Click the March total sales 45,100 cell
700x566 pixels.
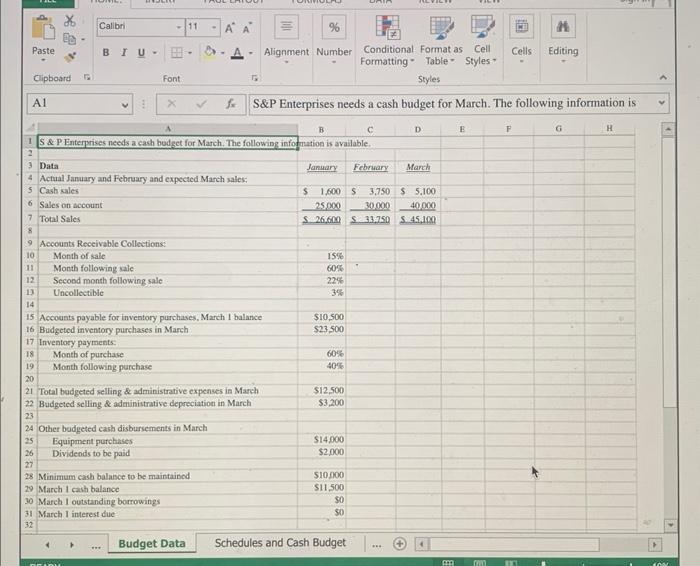coord(418,219)
